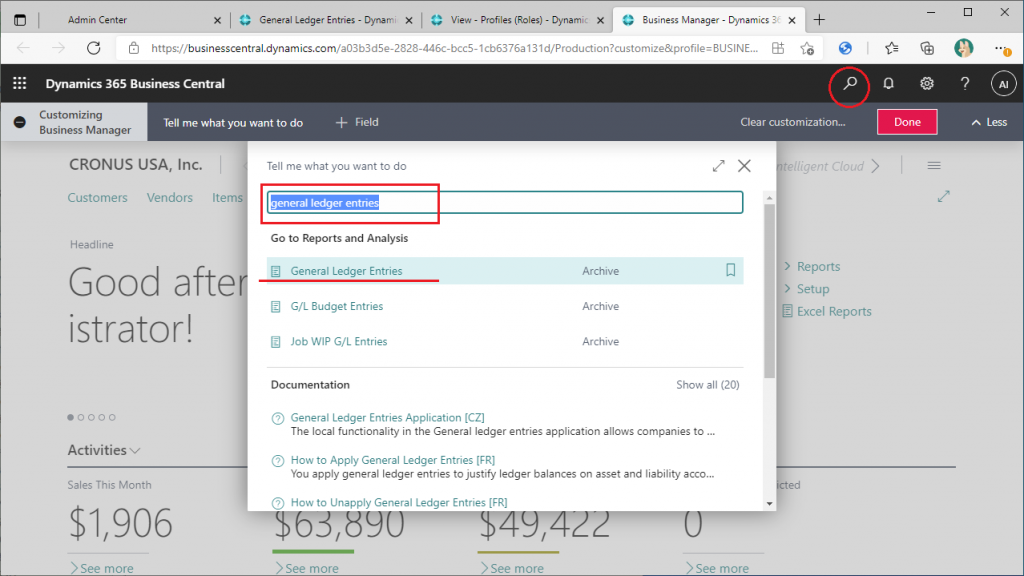This screenshot has height=576, width=1024.
Task: Expand navigation past Intelligent Cloud chevron
Action: [875, 166]
